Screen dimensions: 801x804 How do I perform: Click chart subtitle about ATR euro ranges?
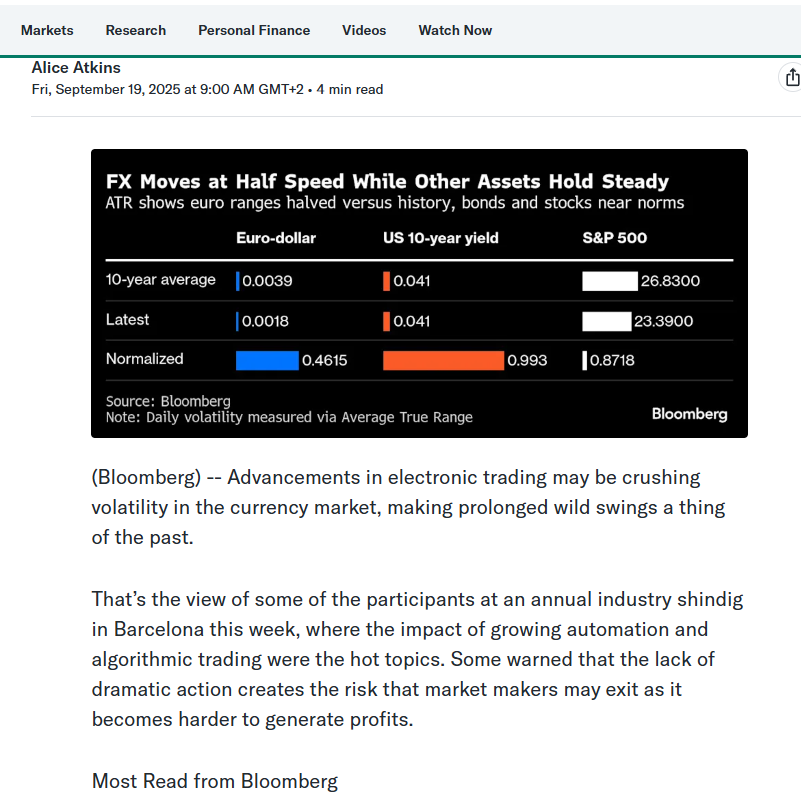(395, 203)
